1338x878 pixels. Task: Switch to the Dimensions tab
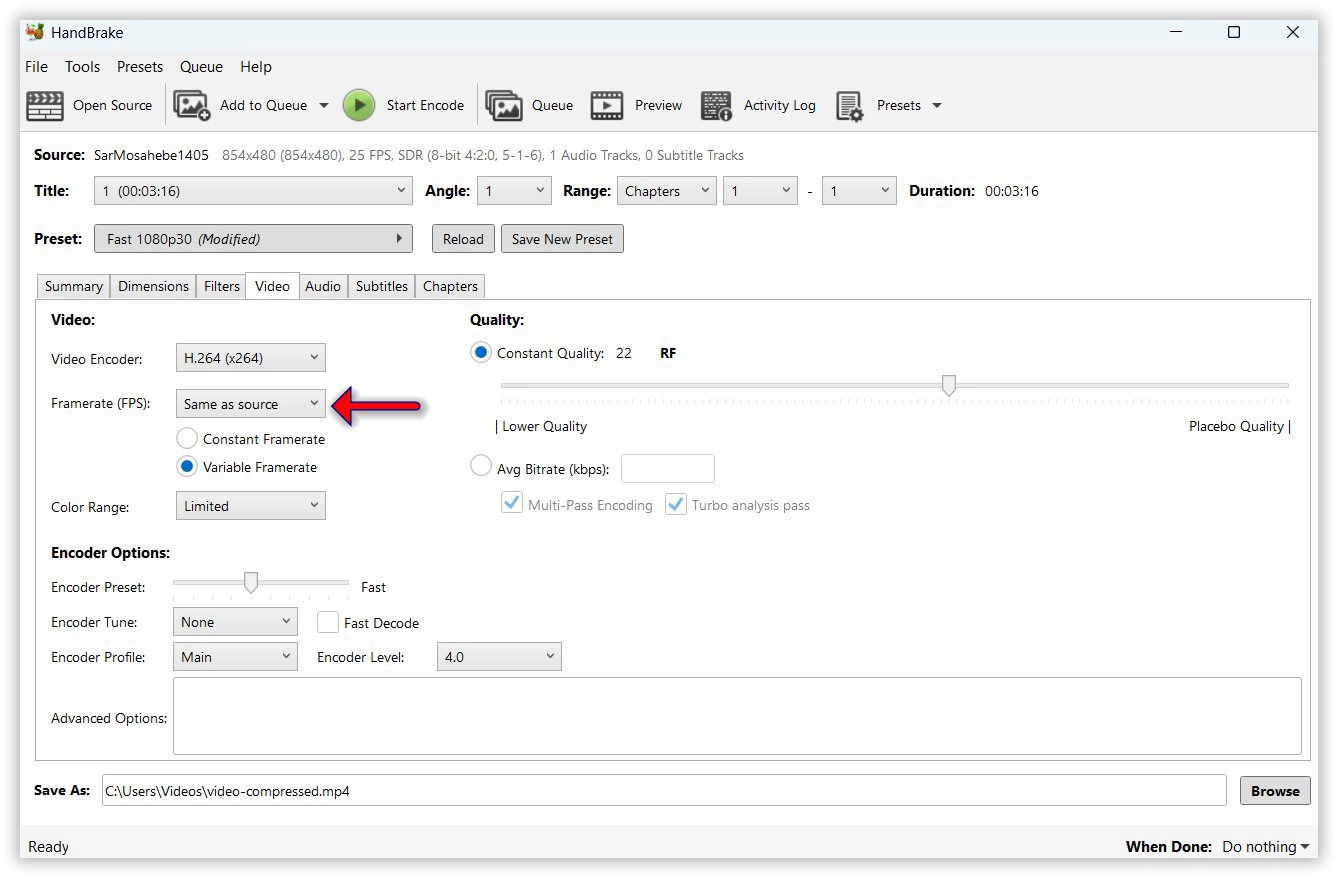click(153, 286)
